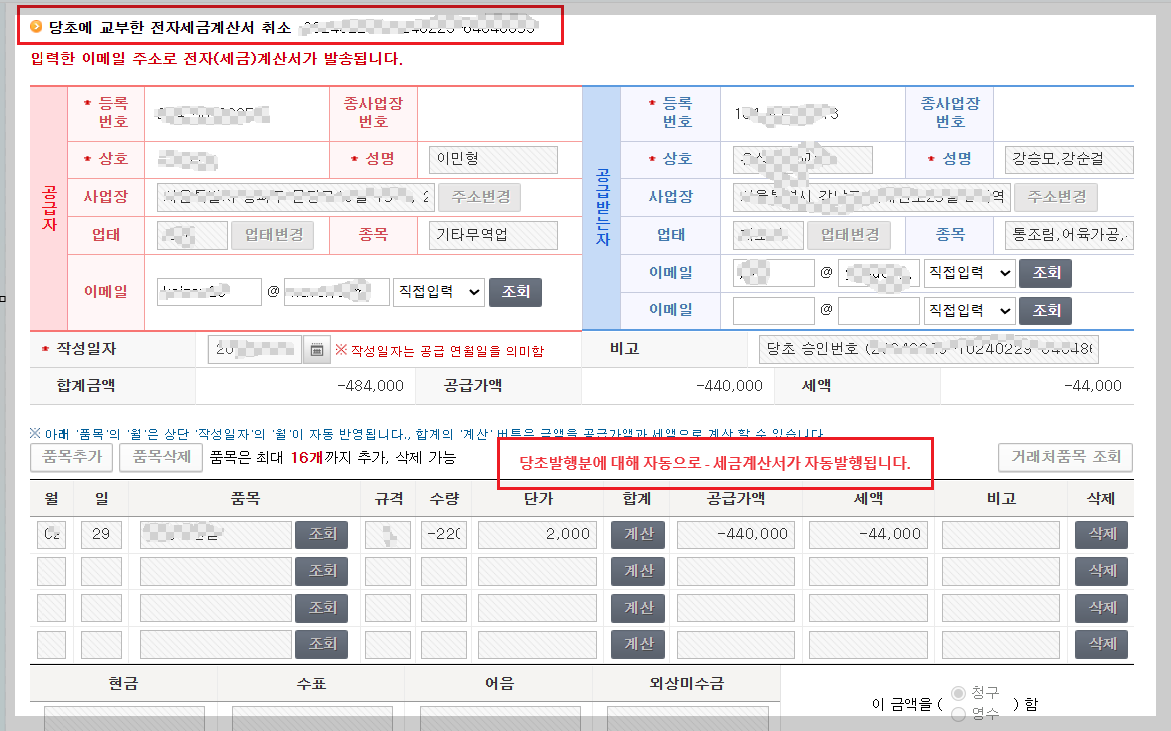Click 조회 next to buyer first email
The width and height of the screenshot is (1171, 731).
(1045, 272)
